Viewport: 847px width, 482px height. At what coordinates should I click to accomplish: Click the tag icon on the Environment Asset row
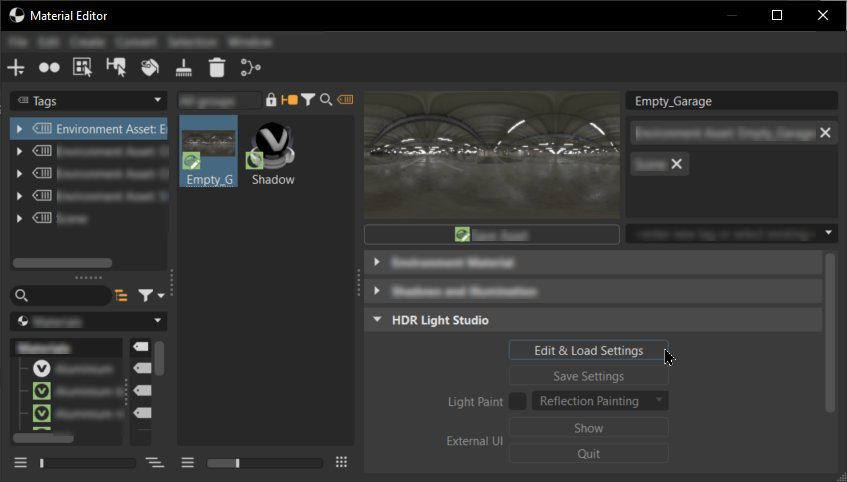(42, 129)
